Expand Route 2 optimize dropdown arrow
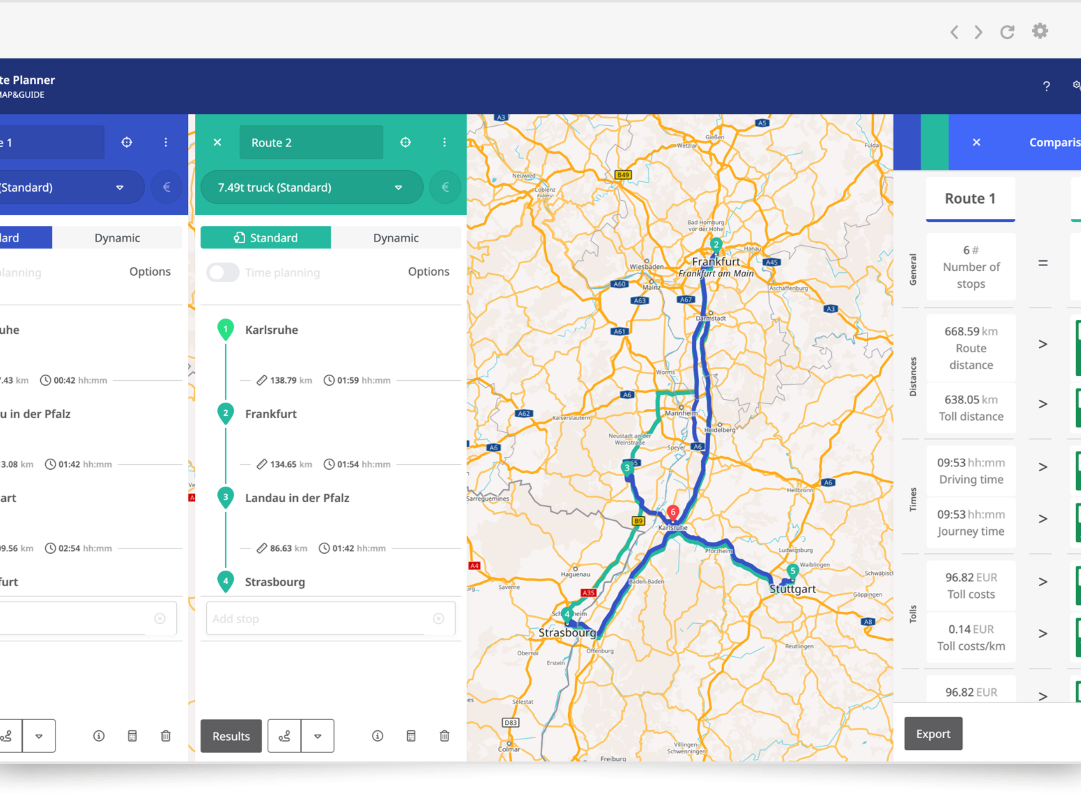The image size is (1081, 811). [318, 736]
